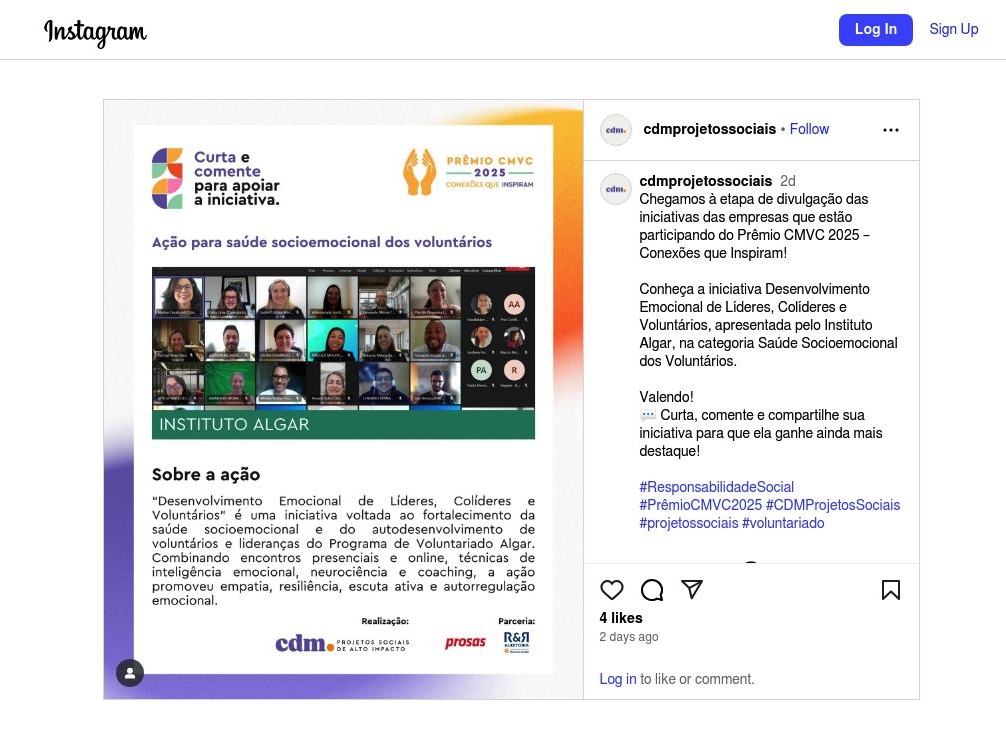Click the Log In button
This screenshot has width=1006, height=730.
click(875, 30)
